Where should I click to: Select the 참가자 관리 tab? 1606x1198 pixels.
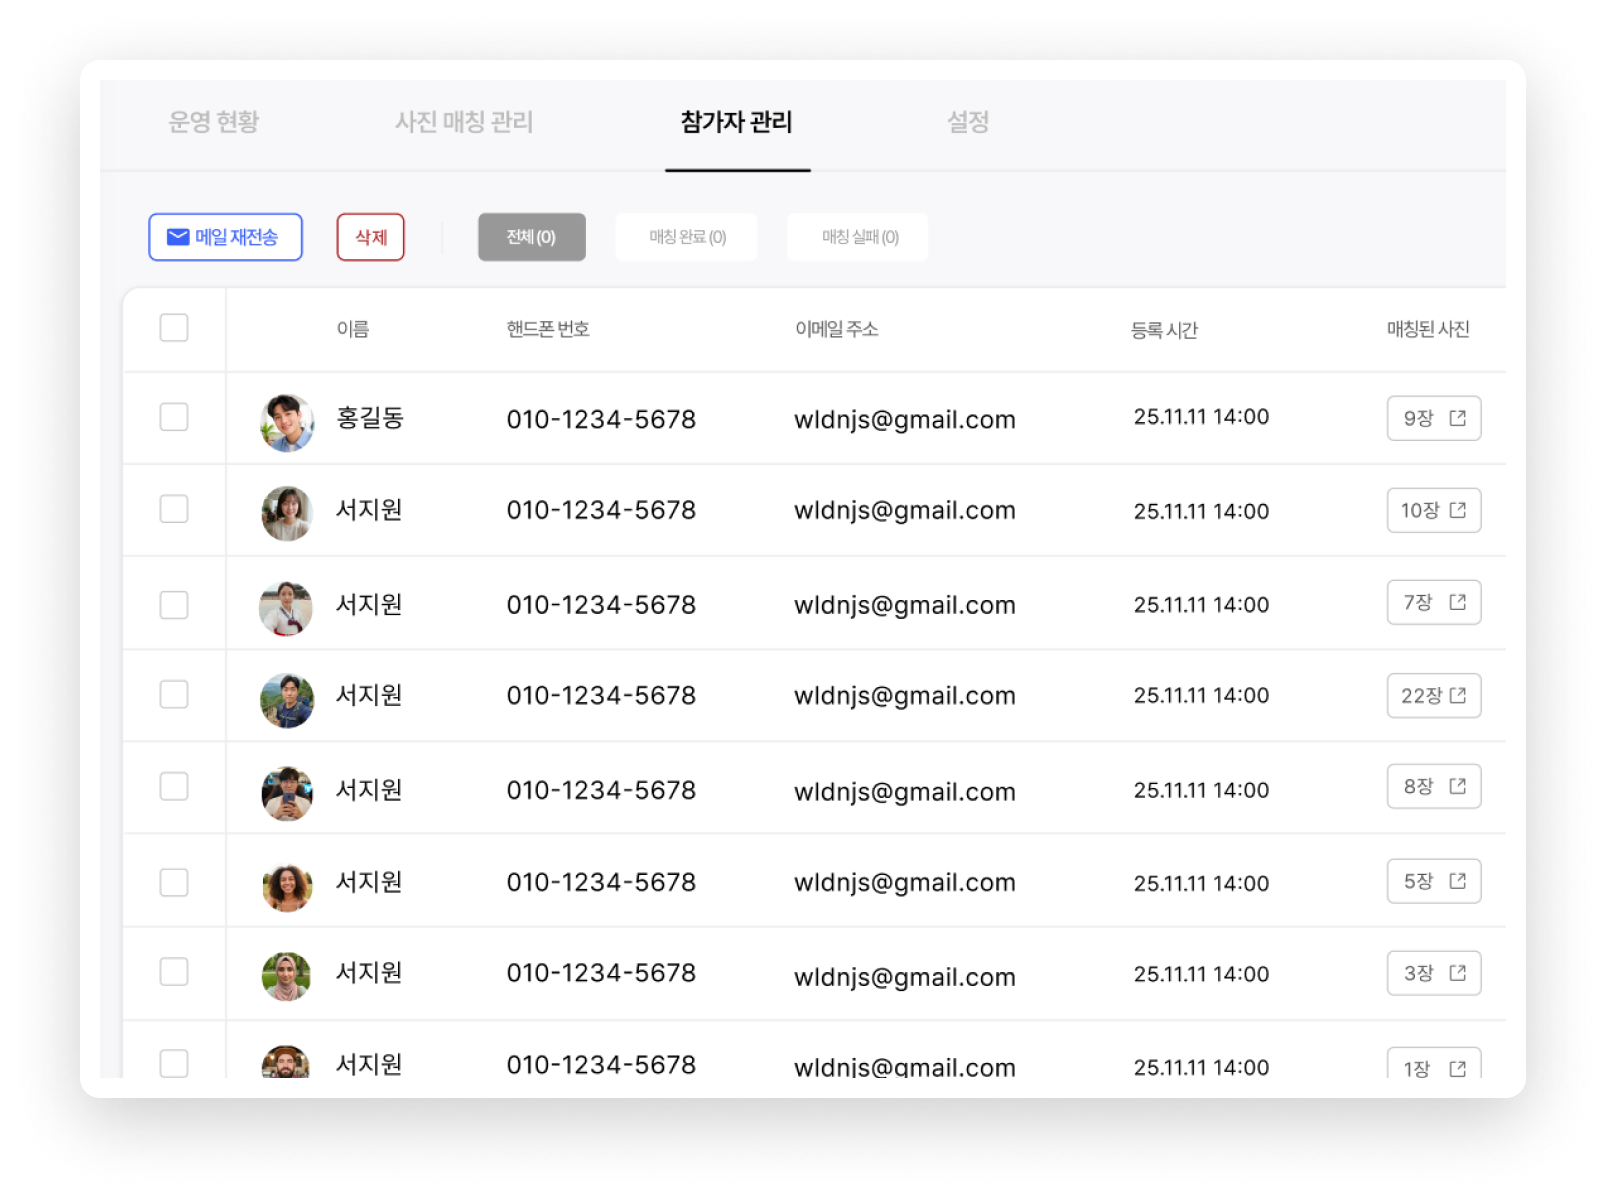(x=737, y=122)
